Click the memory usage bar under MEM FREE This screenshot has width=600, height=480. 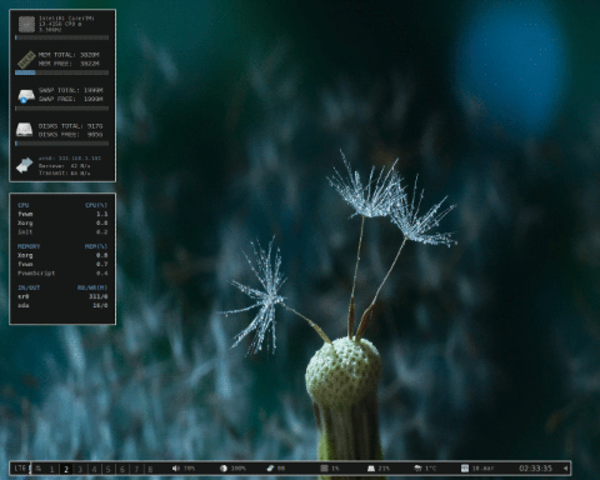click(x=62, y=72)
